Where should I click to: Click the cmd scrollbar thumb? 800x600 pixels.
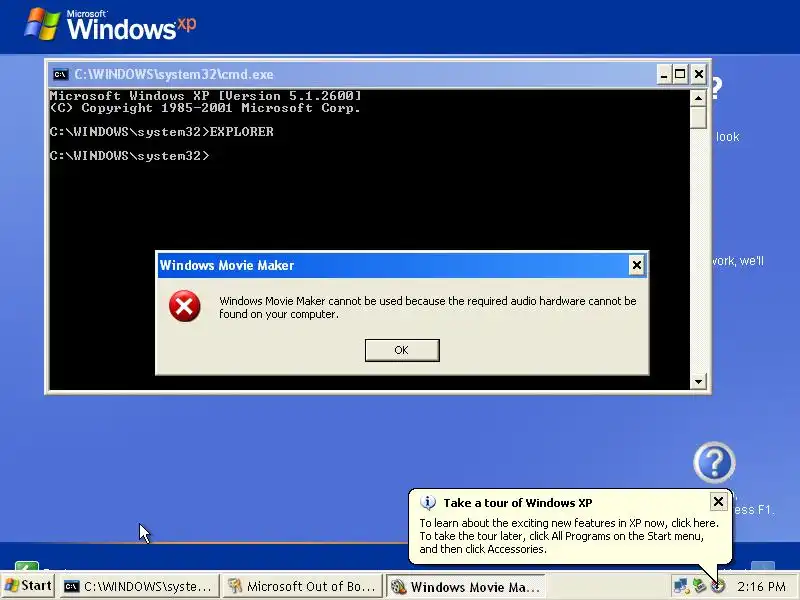(x=698, y=117)
